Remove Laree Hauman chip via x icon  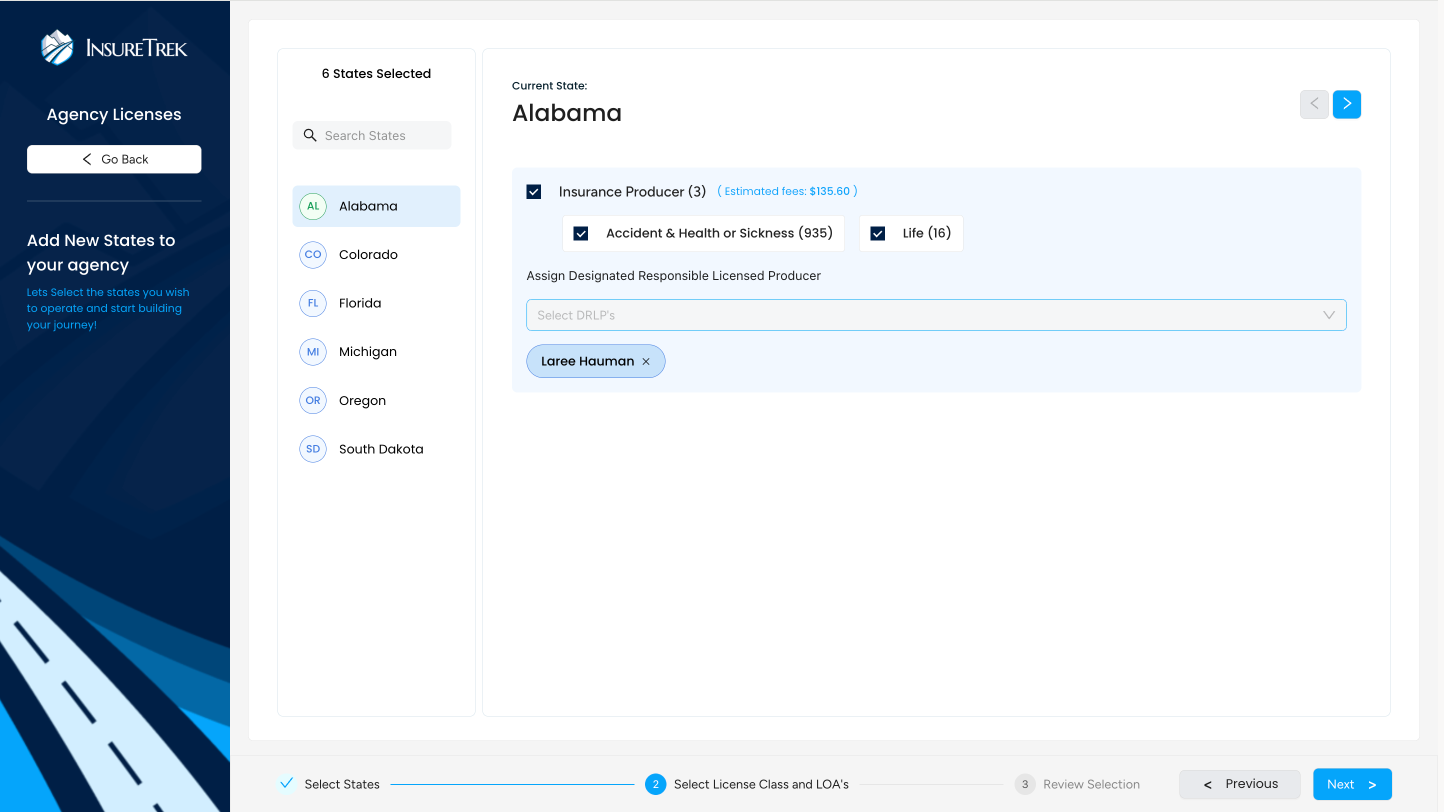[646, 362]
